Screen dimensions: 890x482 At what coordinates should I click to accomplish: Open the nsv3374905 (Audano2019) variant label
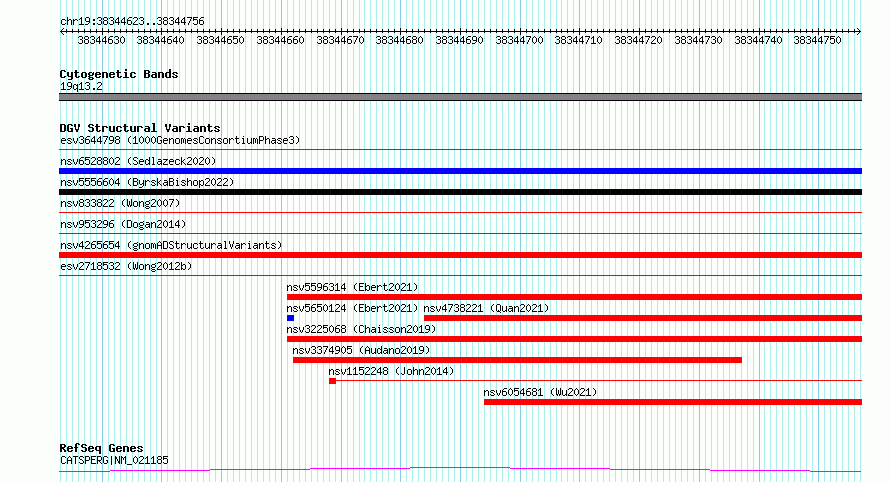(361, 350)
